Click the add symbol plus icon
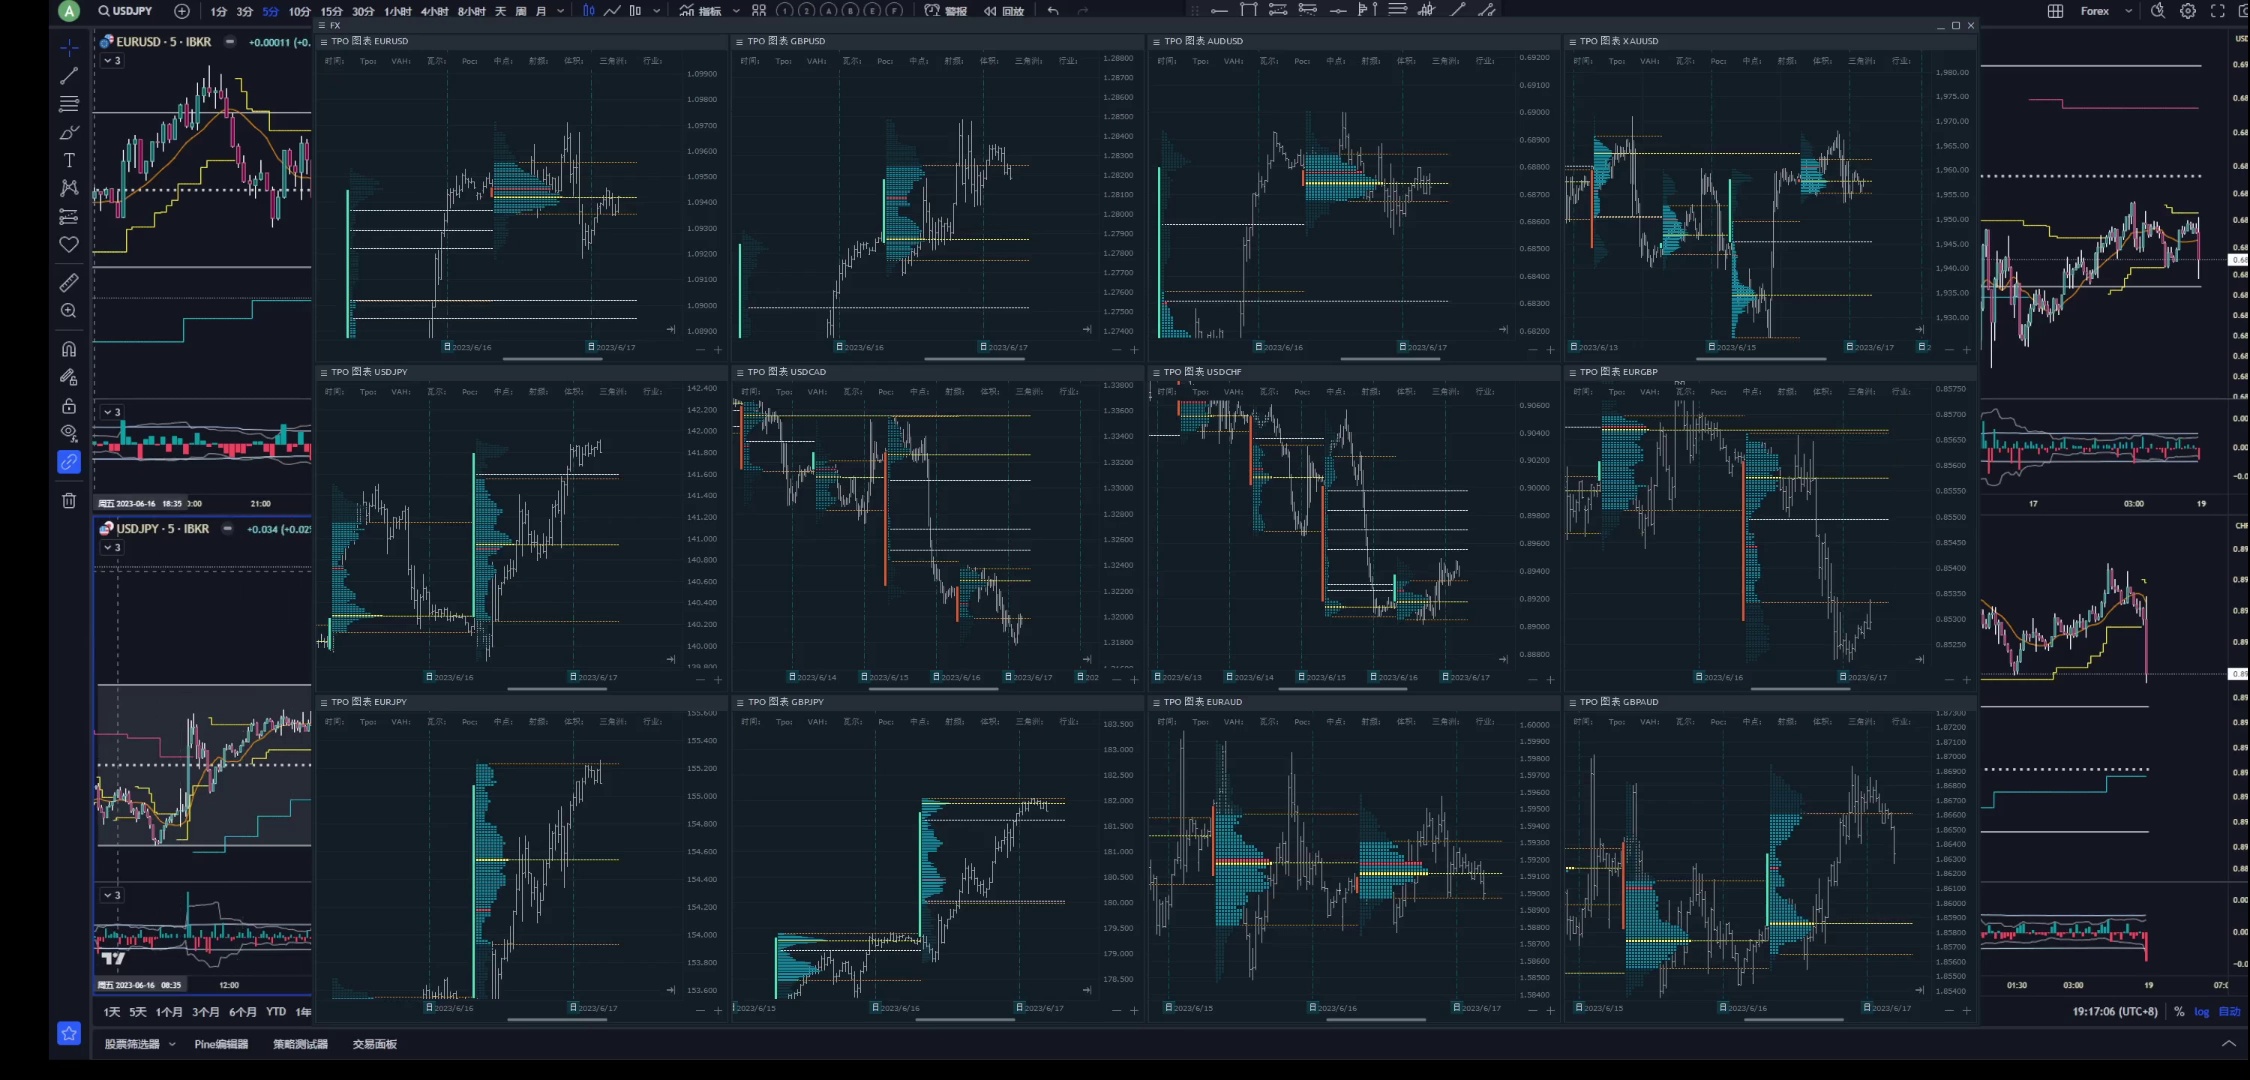The height and width of the screenshot is (1080, 2250). 181,11
